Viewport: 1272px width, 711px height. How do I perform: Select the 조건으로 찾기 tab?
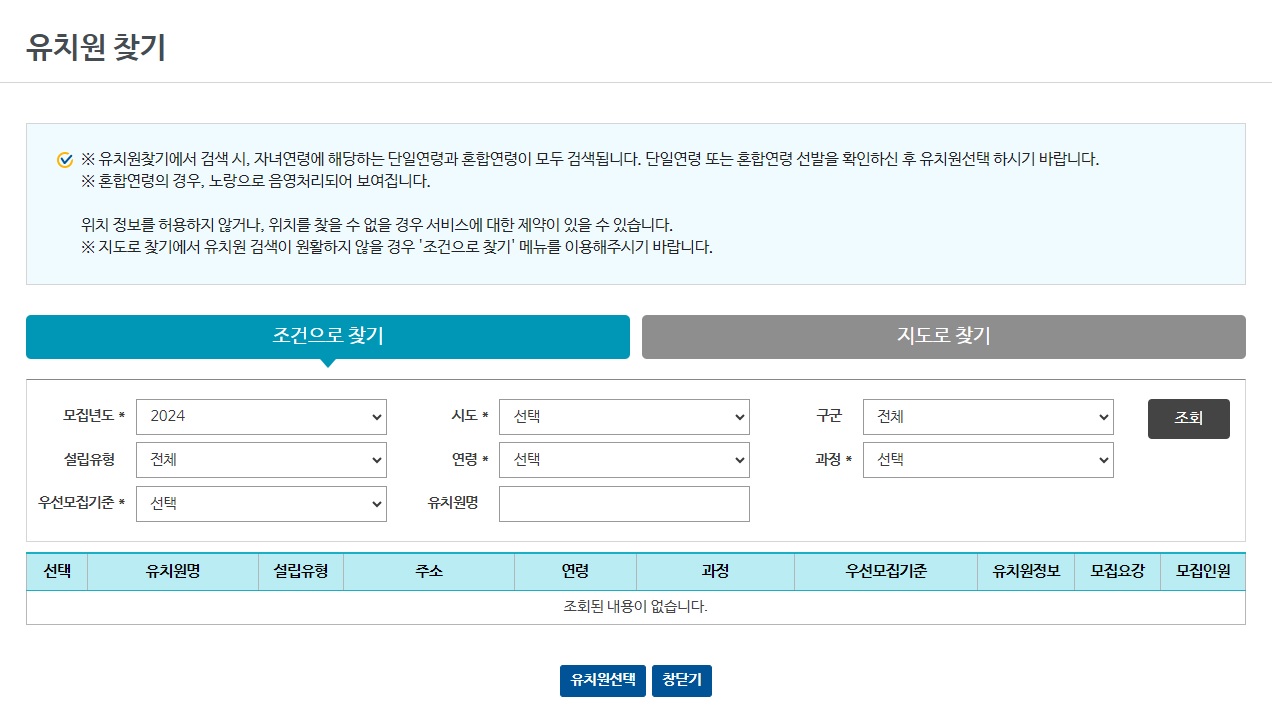click(326, 337)
